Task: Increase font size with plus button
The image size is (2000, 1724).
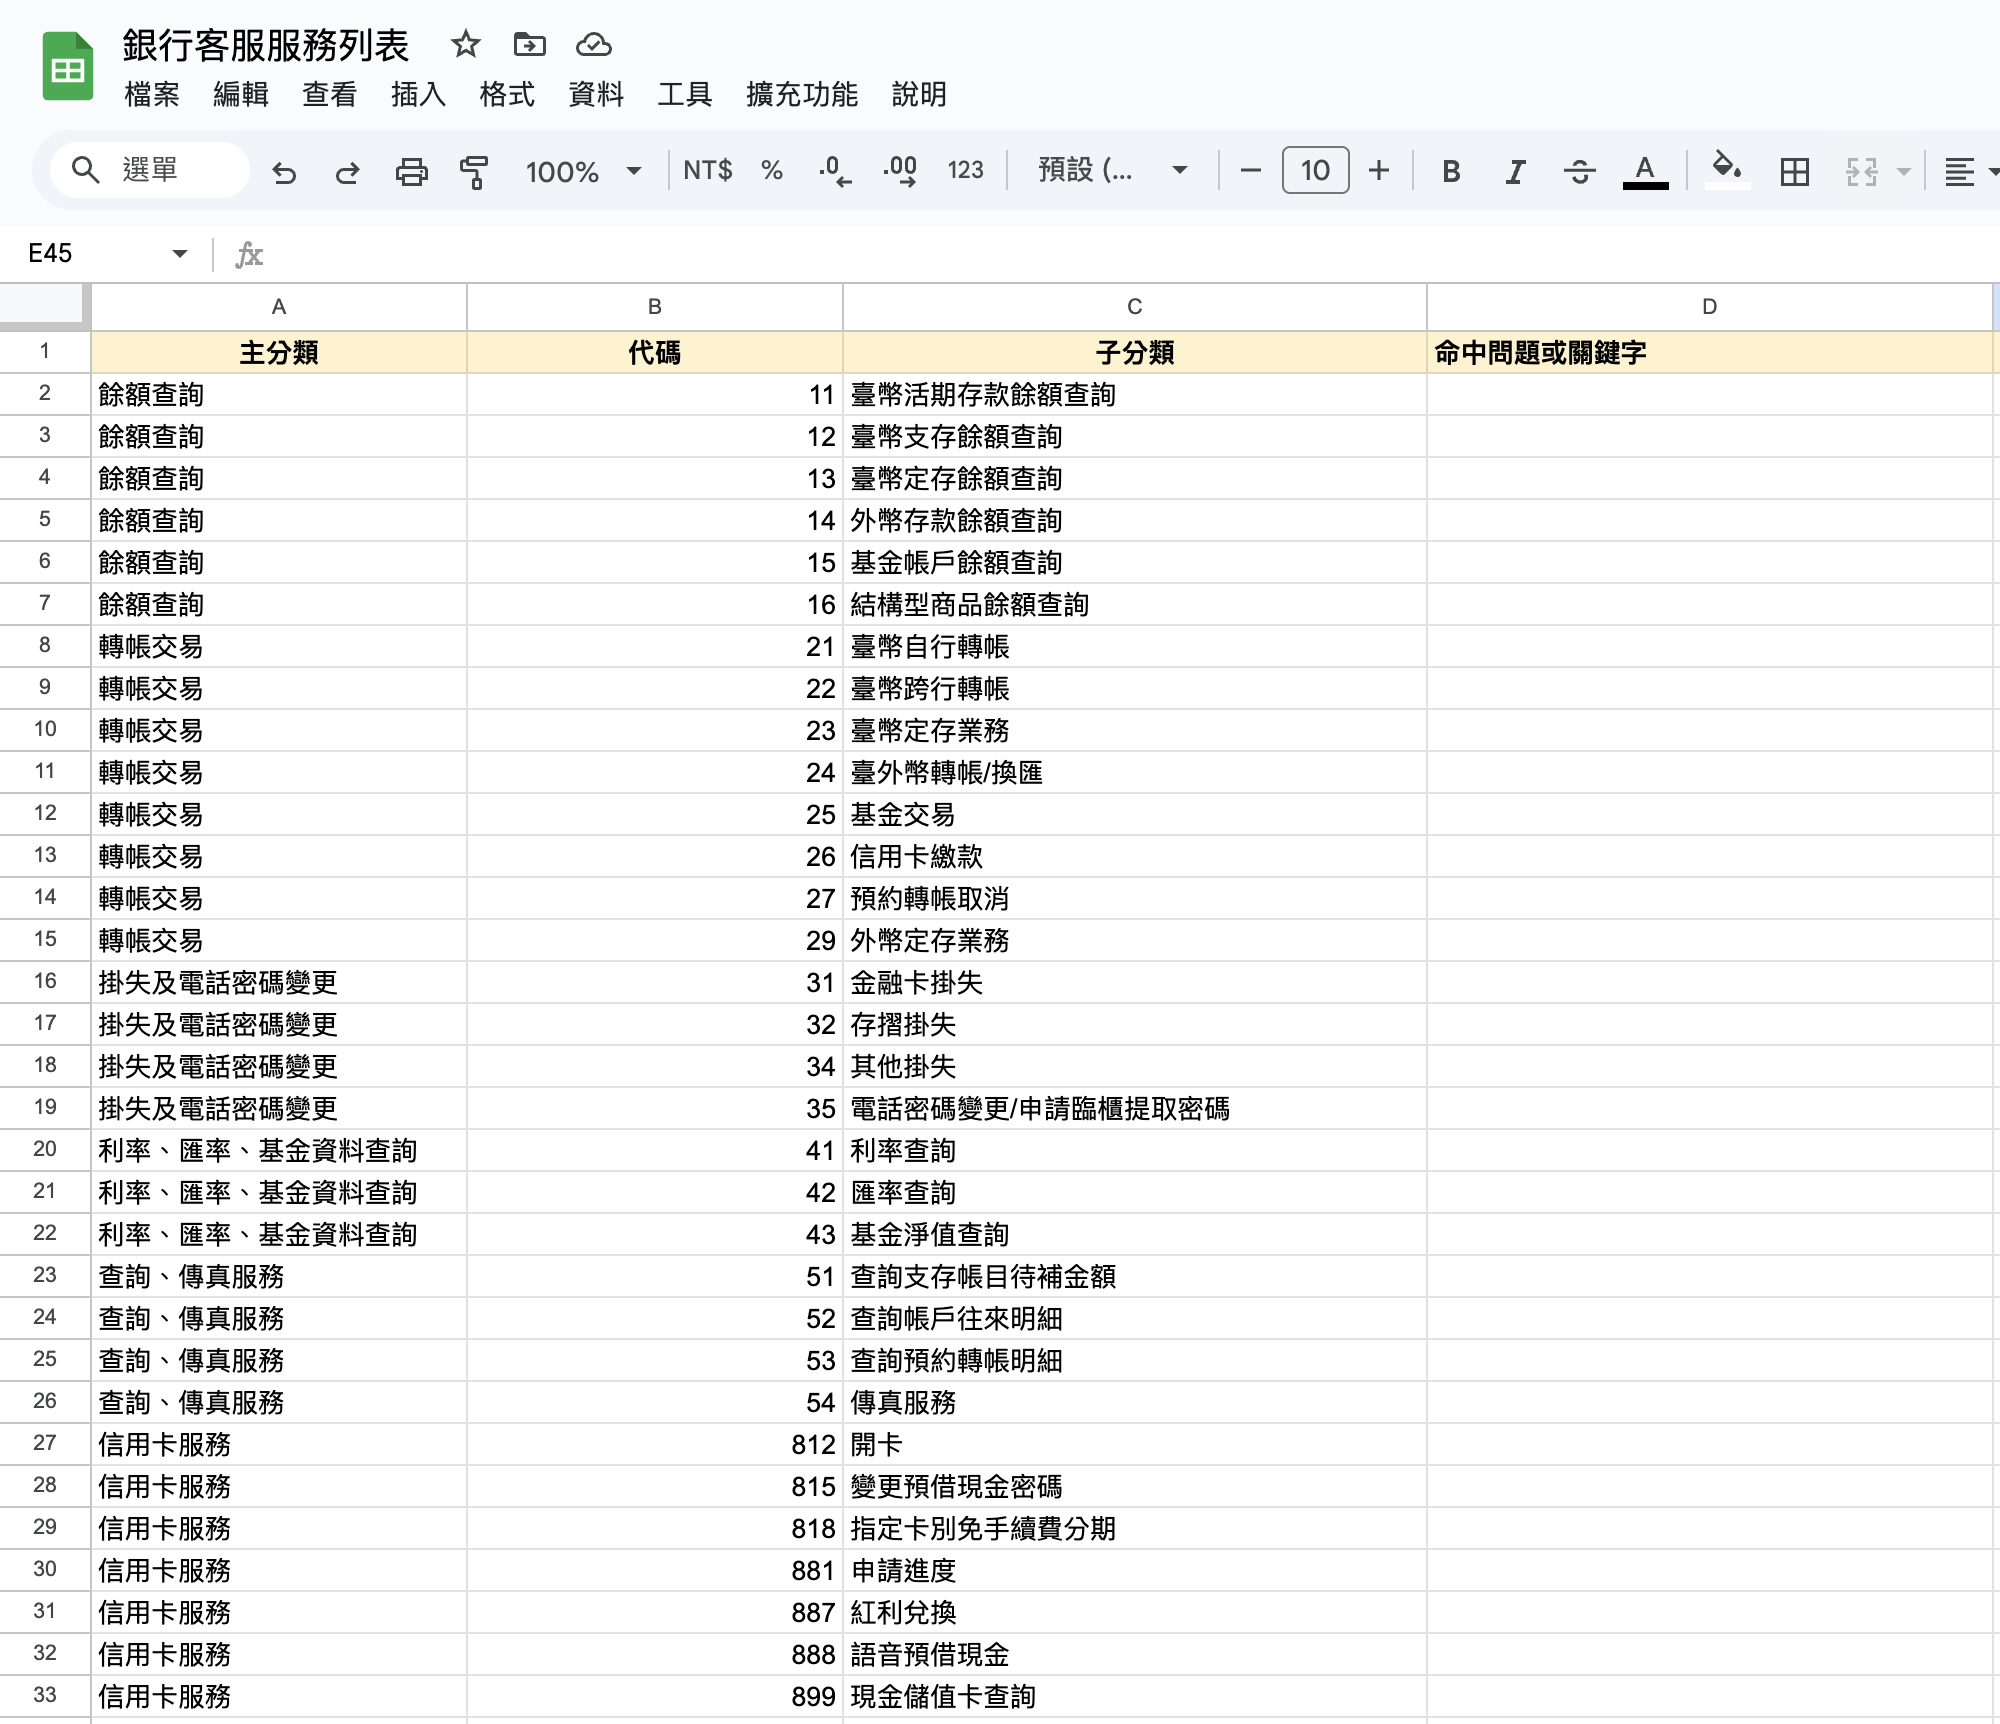Action: [x=1379, y=170]
